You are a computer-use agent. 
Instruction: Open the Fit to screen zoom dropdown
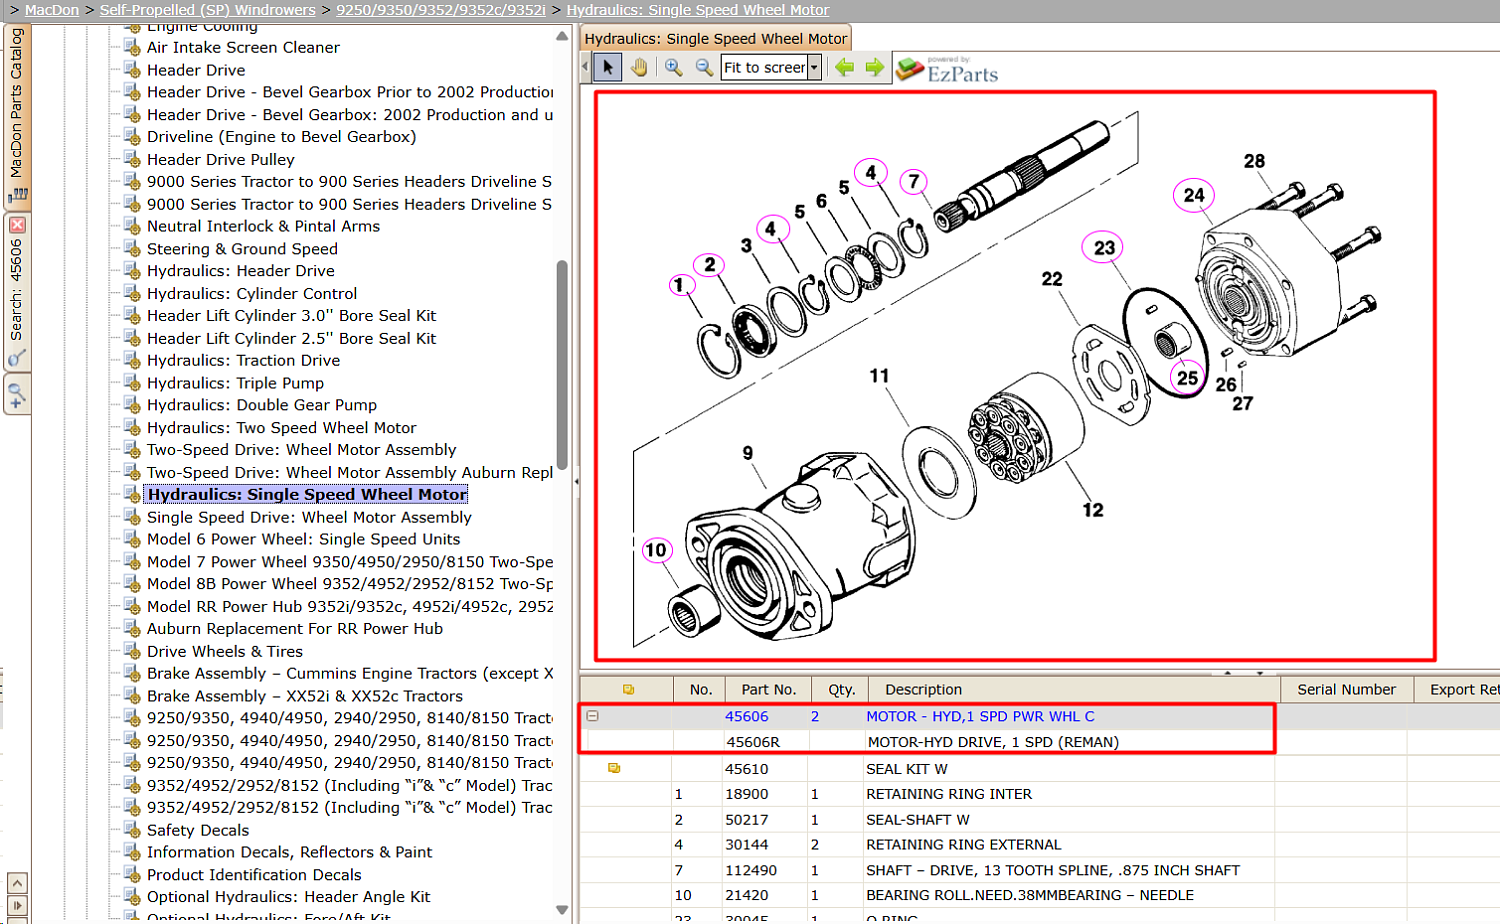pos(814,67)
